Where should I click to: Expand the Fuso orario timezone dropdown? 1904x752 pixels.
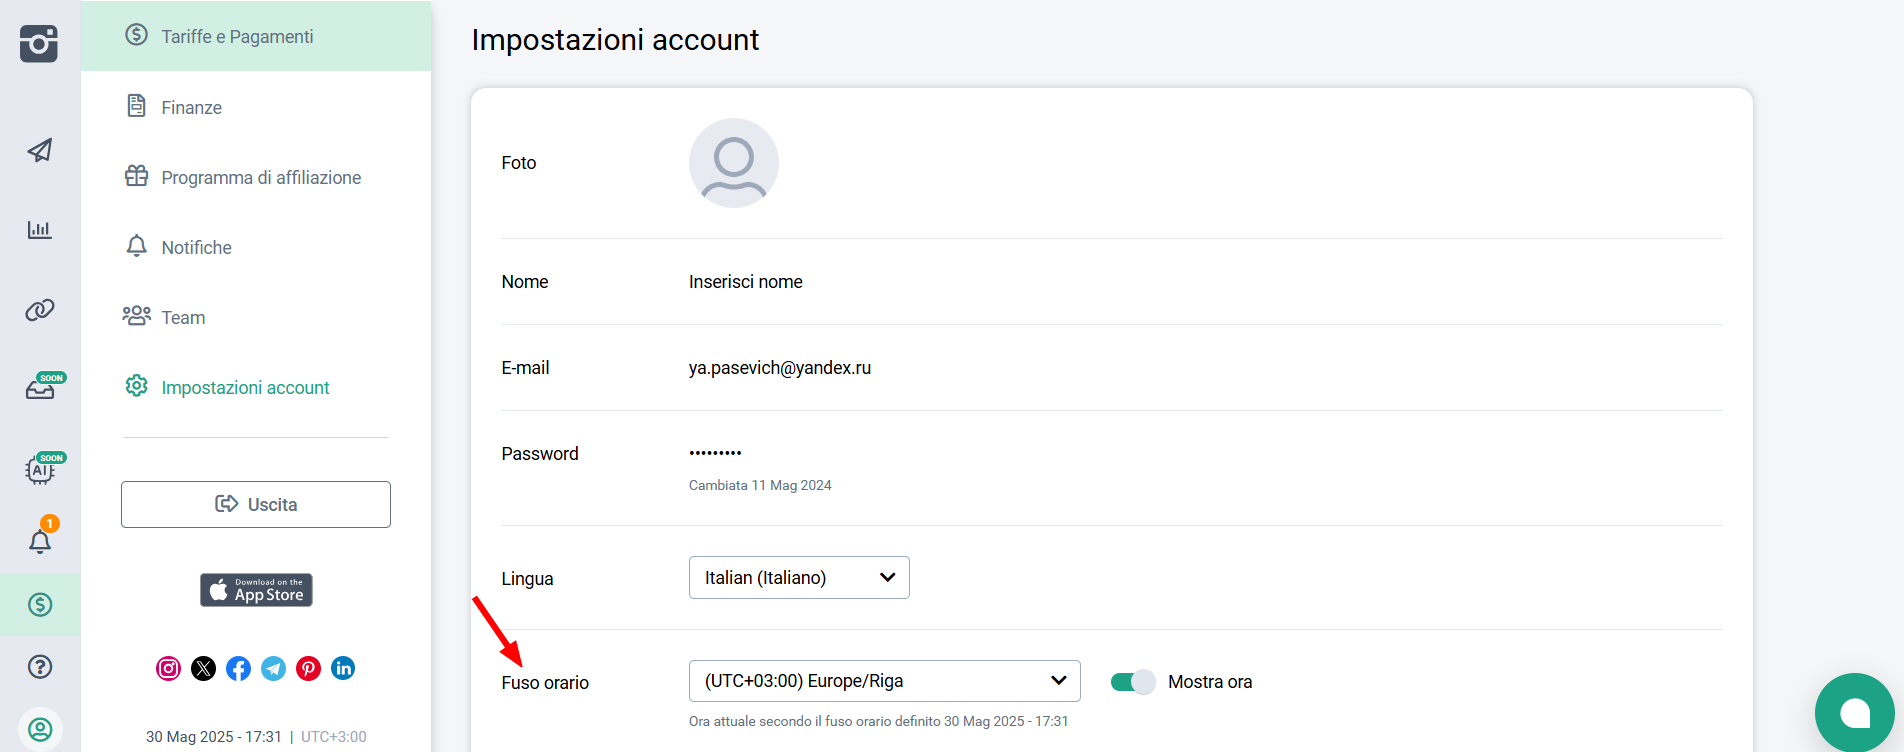coord(884,681)
